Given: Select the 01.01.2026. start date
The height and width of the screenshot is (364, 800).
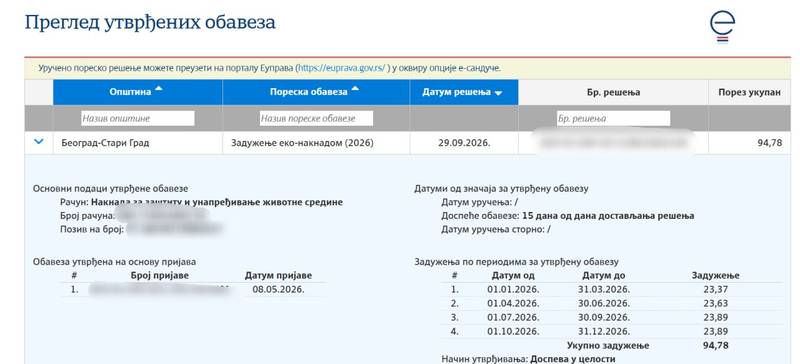Looking at the screenshot, I should tap(513, 289).
